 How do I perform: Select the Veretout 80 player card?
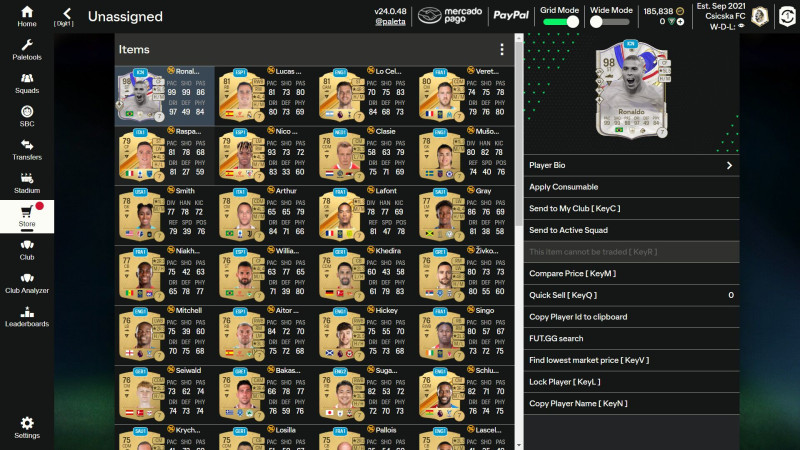point(464,95)
